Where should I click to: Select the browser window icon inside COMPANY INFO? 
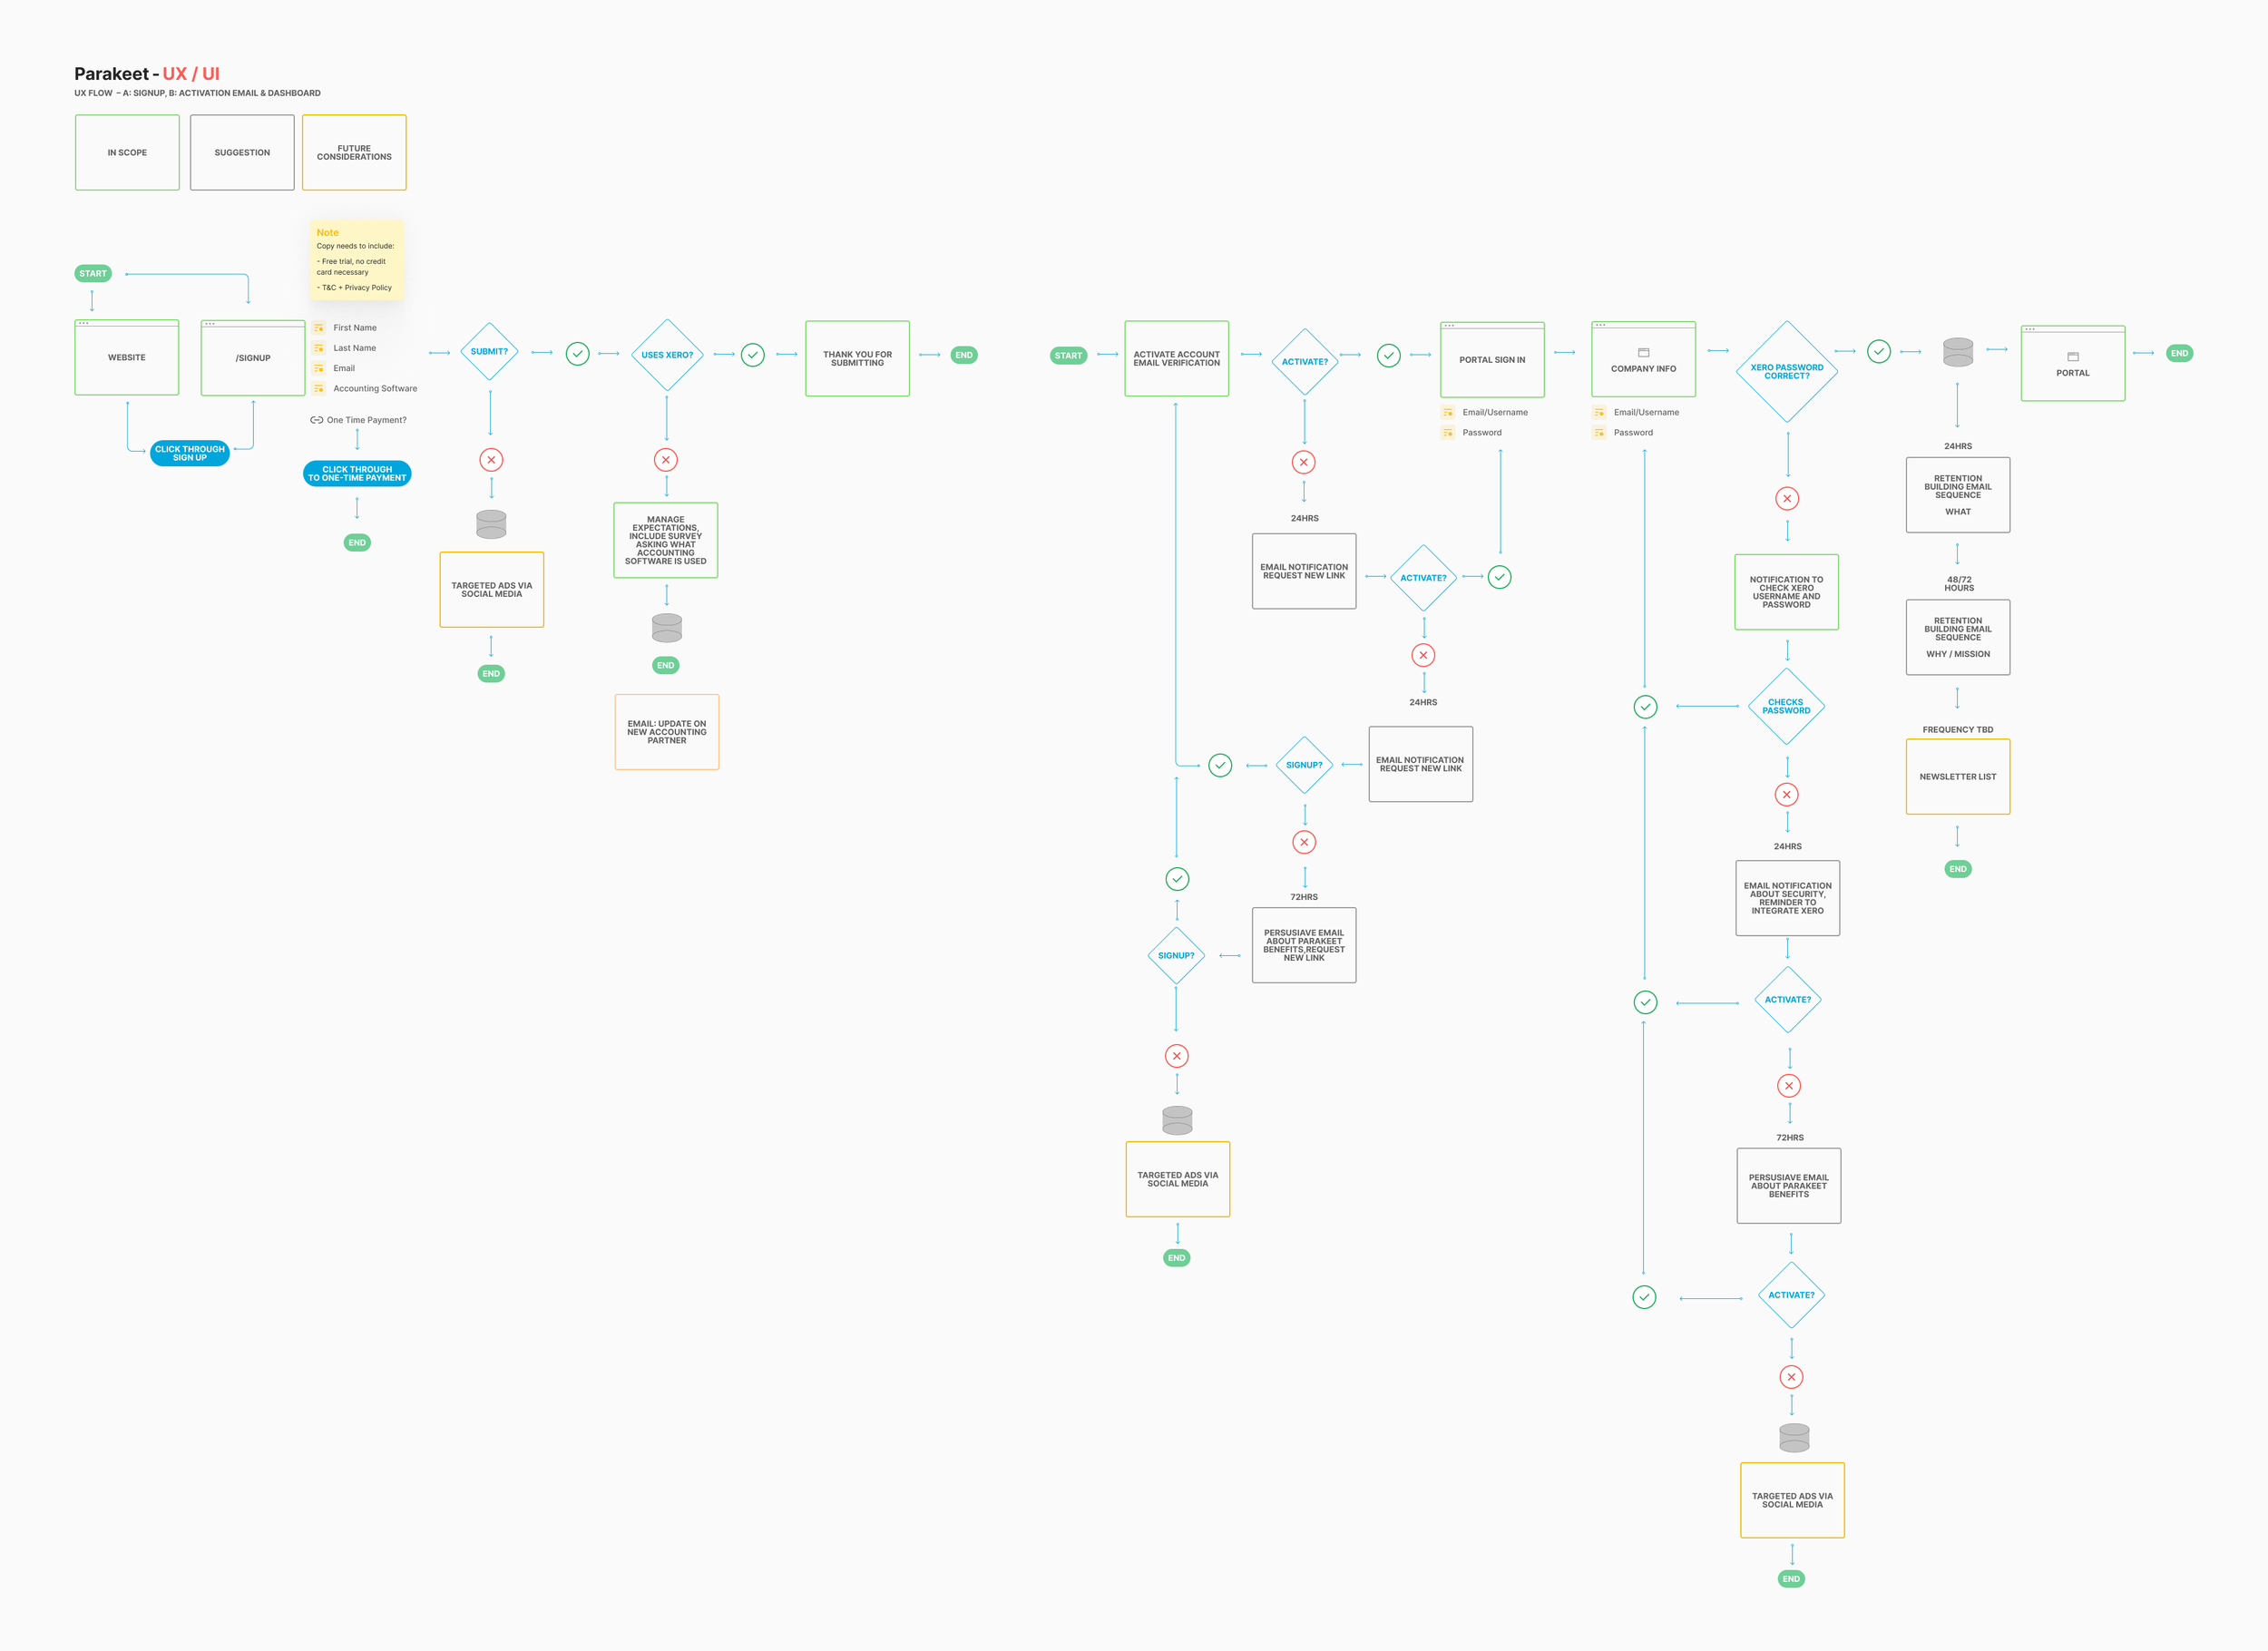coord(1643,352)
